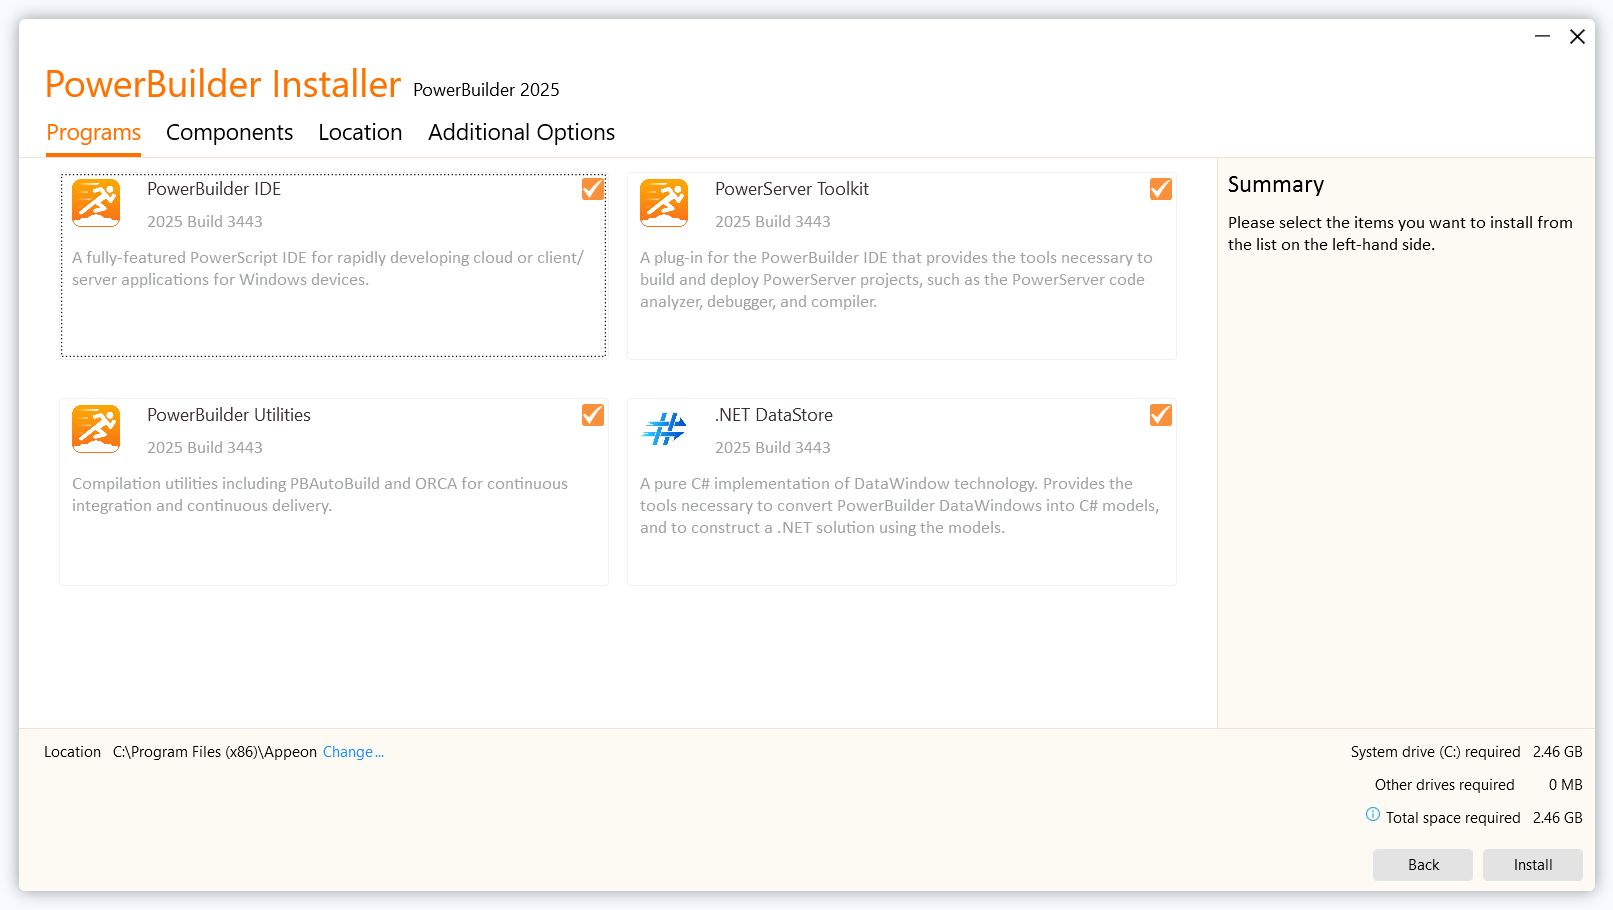Select the PowerBuilder IDE title text

214,189
